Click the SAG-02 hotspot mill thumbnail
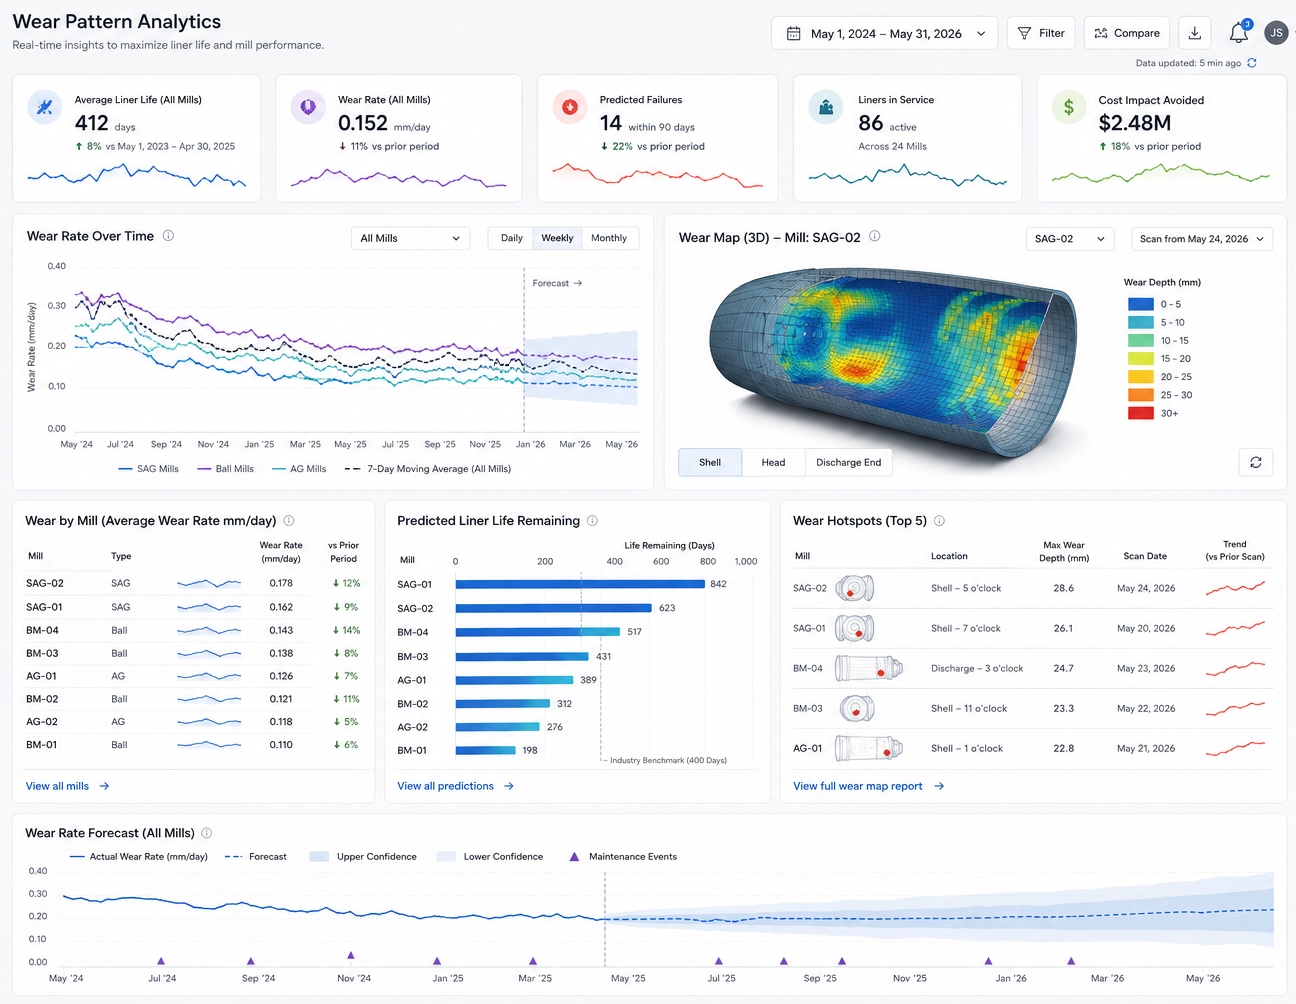The image size is (1296, 1004). (855, 588)
